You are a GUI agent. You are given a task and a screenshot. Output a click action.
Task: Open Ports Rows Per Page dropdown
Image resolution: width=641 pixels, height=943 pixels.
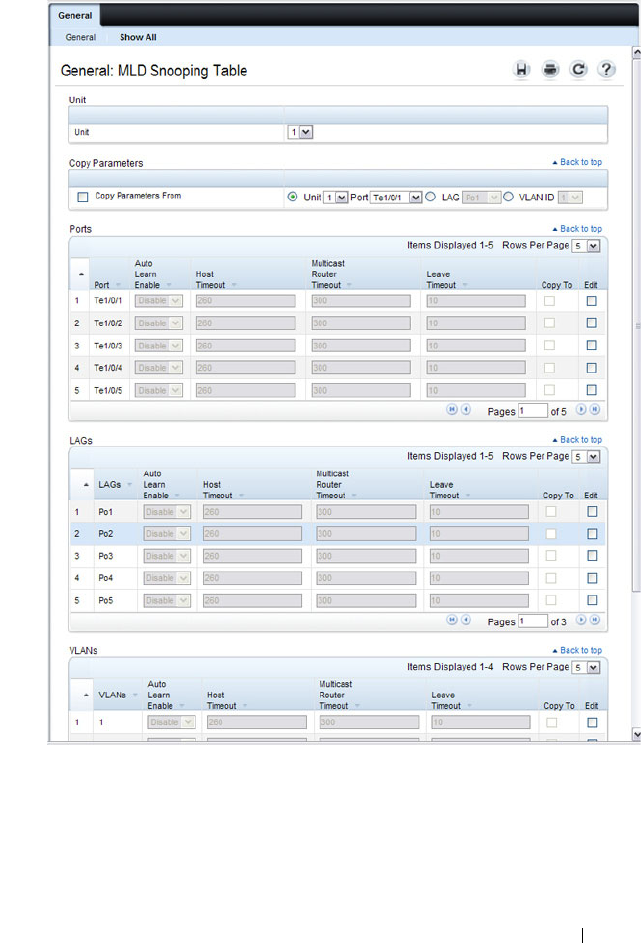(586, 245)
